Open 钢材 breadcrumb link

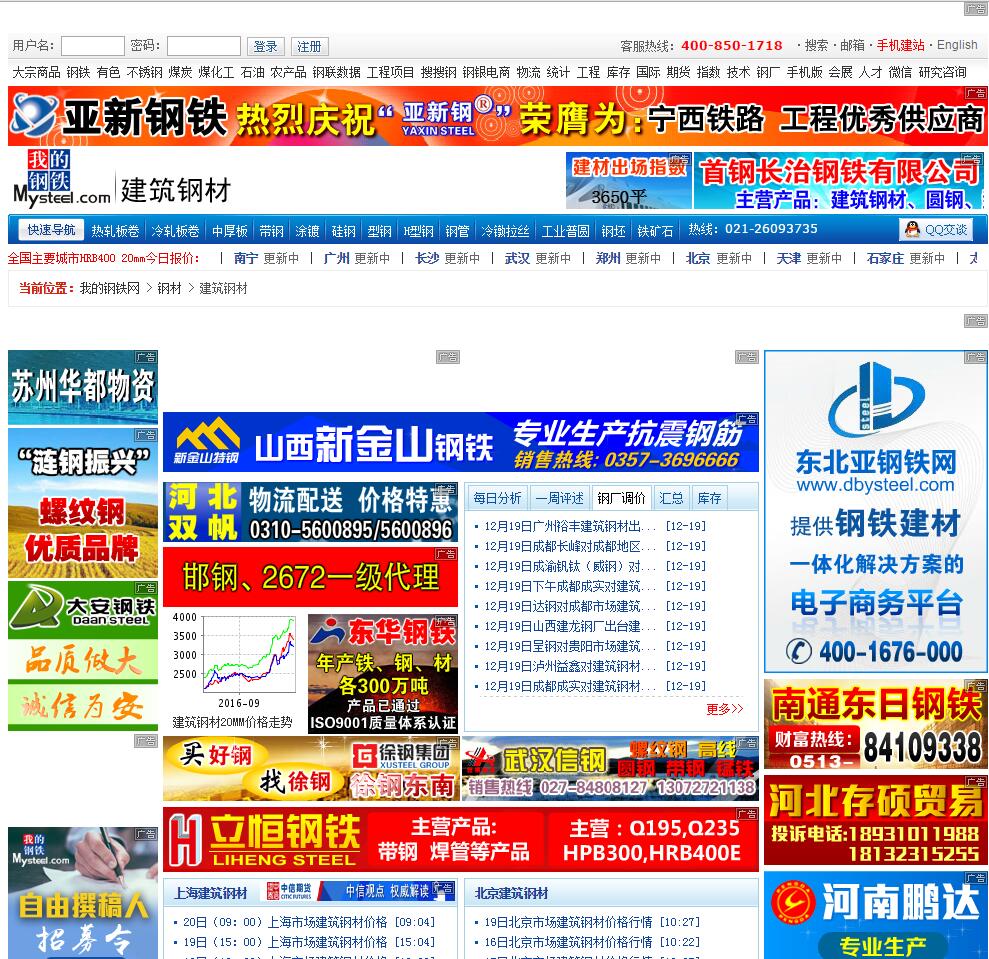(169, 288)
